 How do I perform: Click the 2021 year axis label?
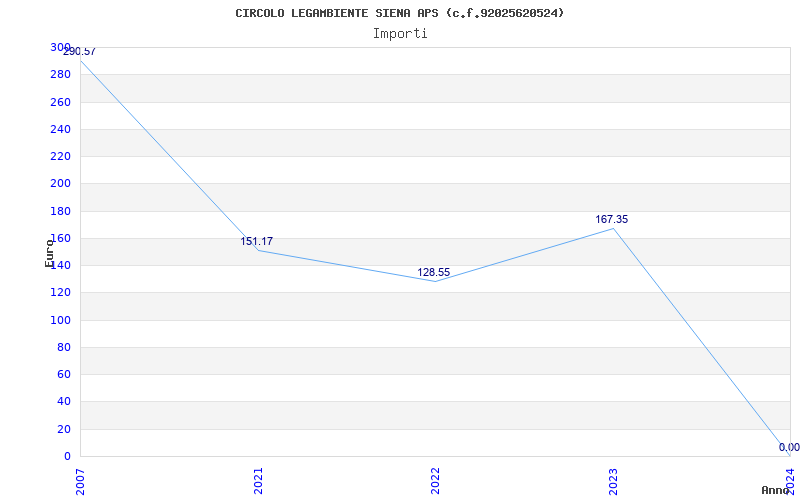[x=258, y=481]
